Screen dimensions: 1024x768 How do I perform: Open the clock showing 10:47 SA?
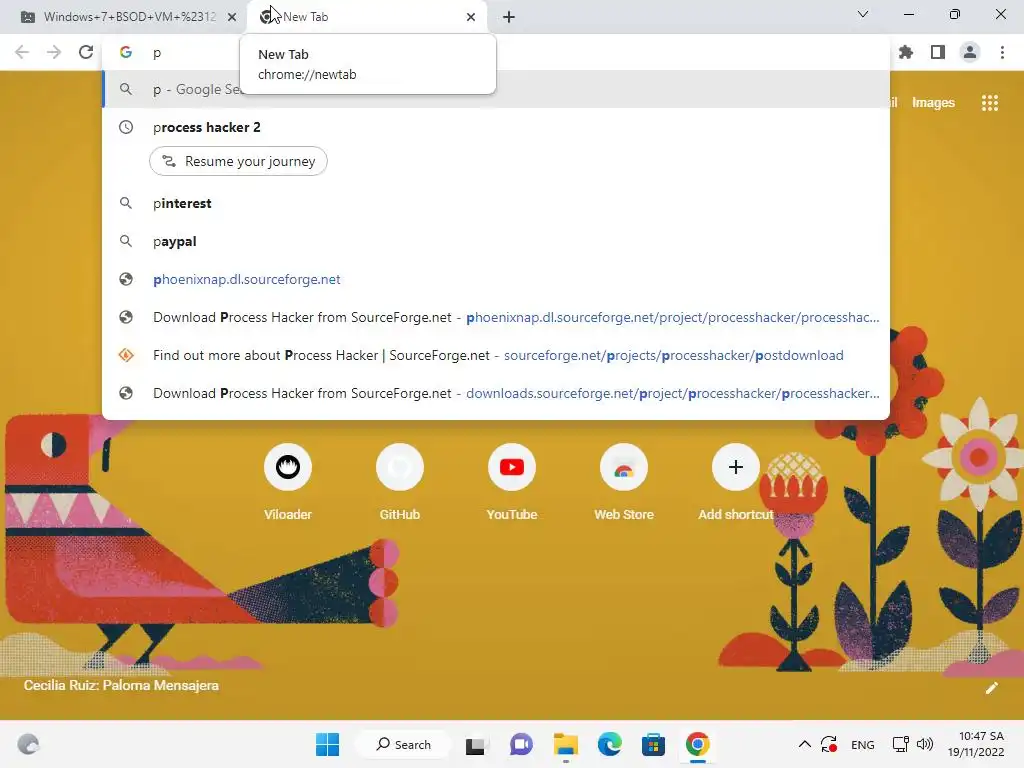pos(976,744)
